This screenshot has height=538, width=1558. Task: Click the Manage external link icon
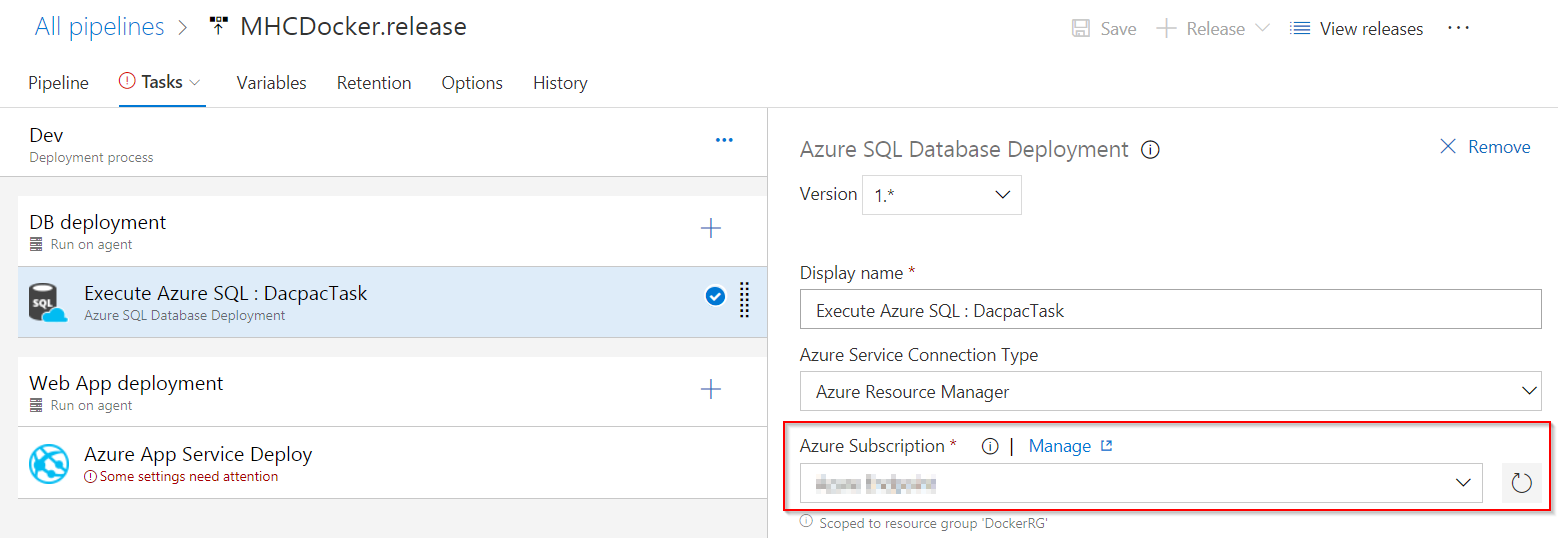point(1107,446)
